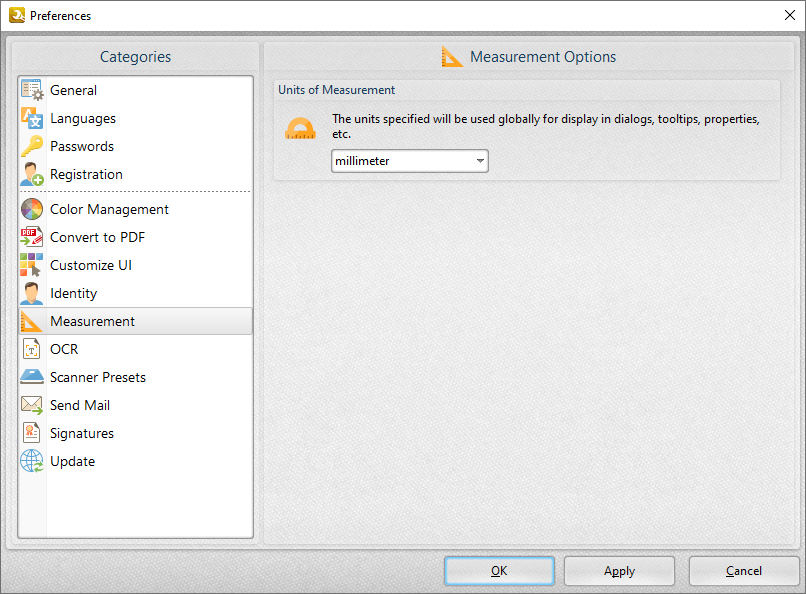
Task: Click the Scanner Presets scanner icon
Action: (x=31, y=377)
